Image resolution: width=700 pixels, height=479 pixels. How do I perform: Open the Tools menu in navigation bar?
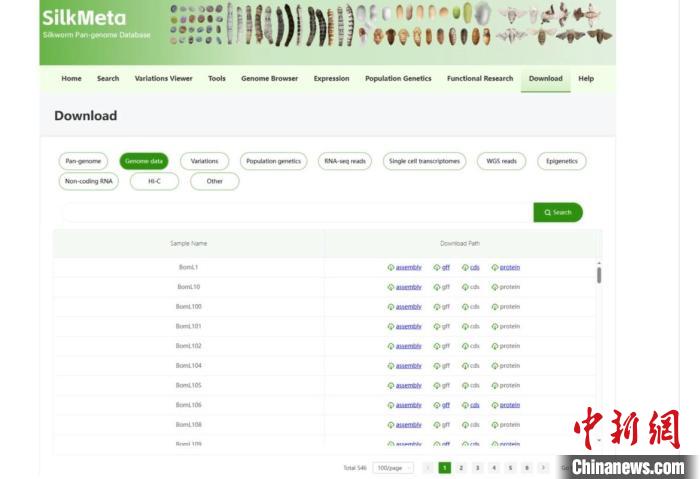tap(217, 78)
